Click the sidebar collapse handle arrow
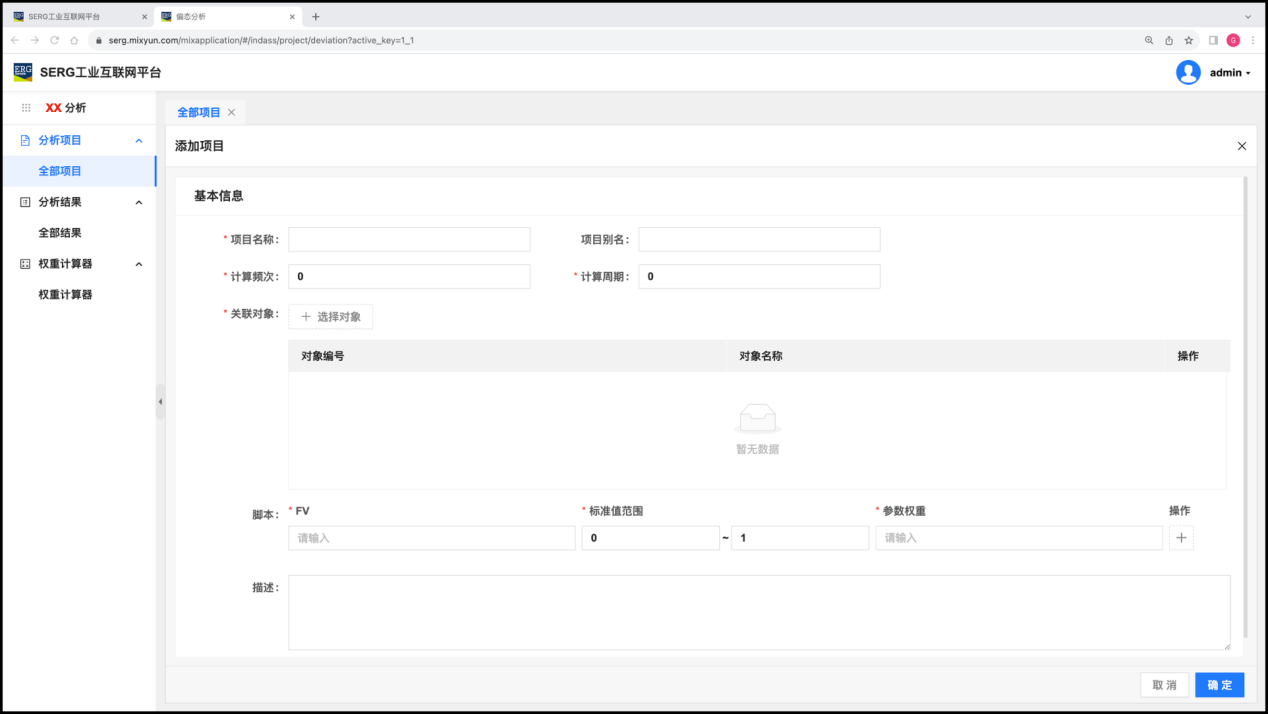Viewport: 1268px width, 714px height. point(160,402)
